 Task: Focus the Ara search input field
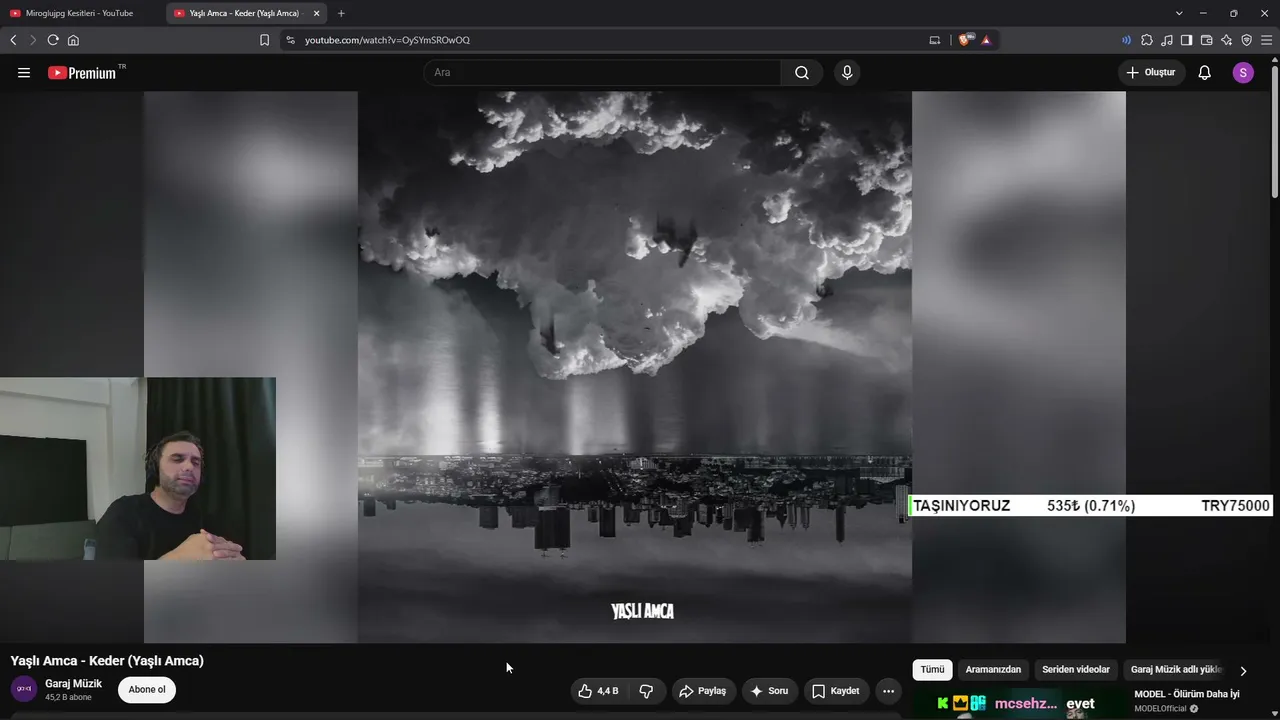point(602,73)
